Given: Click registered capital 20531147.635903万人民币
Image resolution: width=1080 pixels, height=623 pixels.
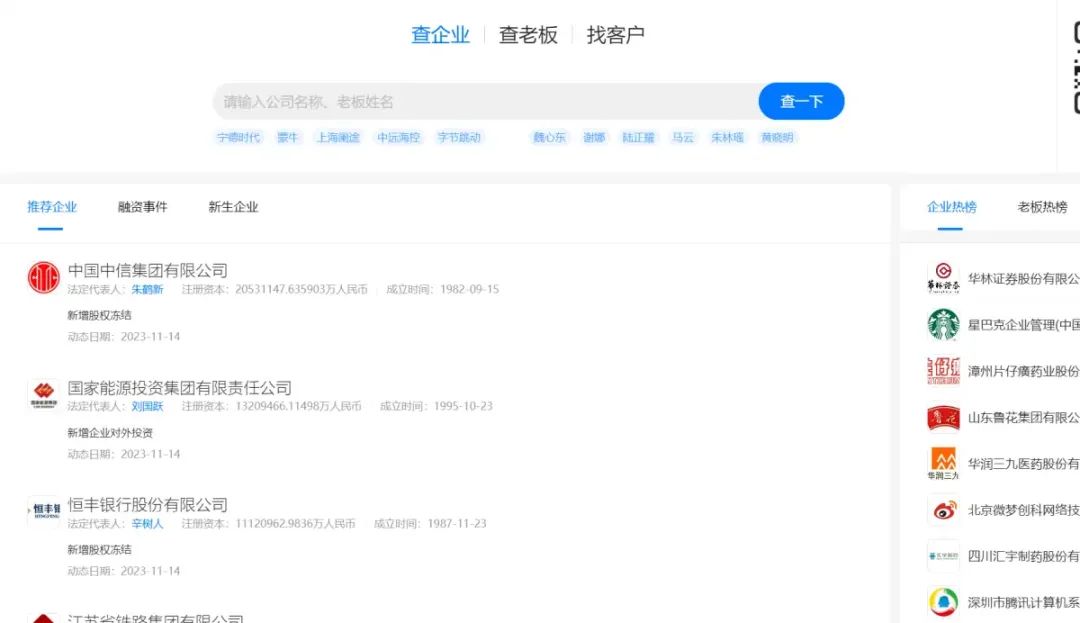Looking at the screenshot, I should click(x=301, y=290).
